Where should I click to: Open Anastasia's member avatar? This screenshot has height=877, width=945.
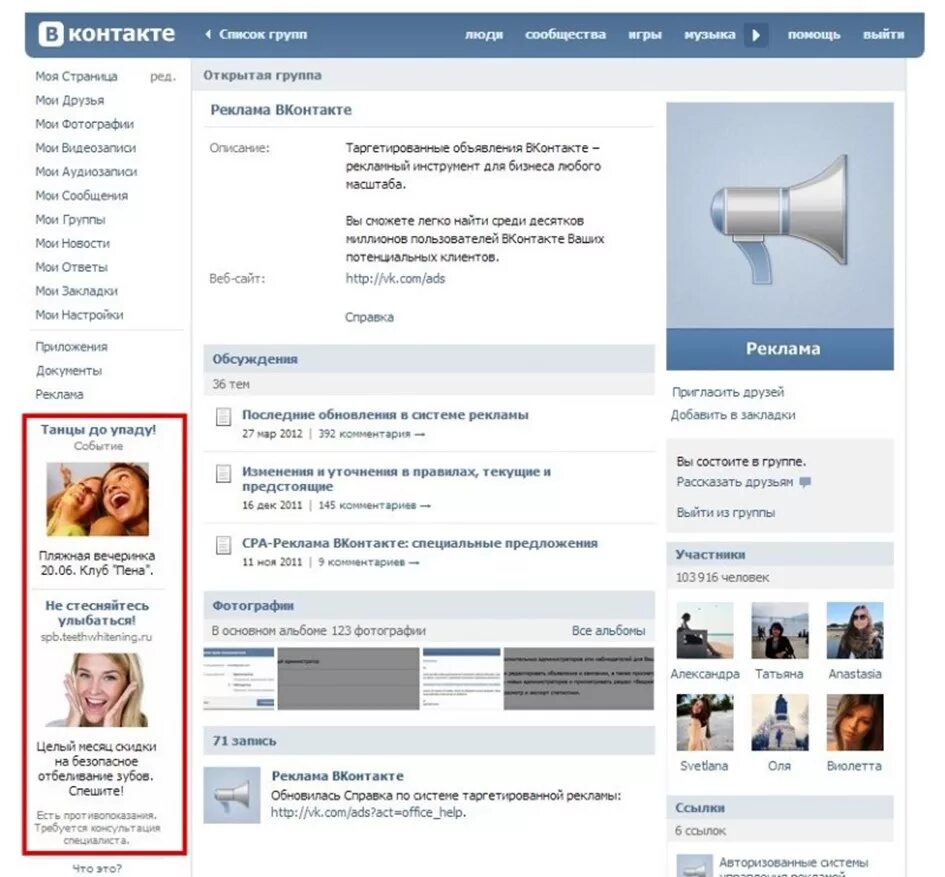(x=855, y=630)
